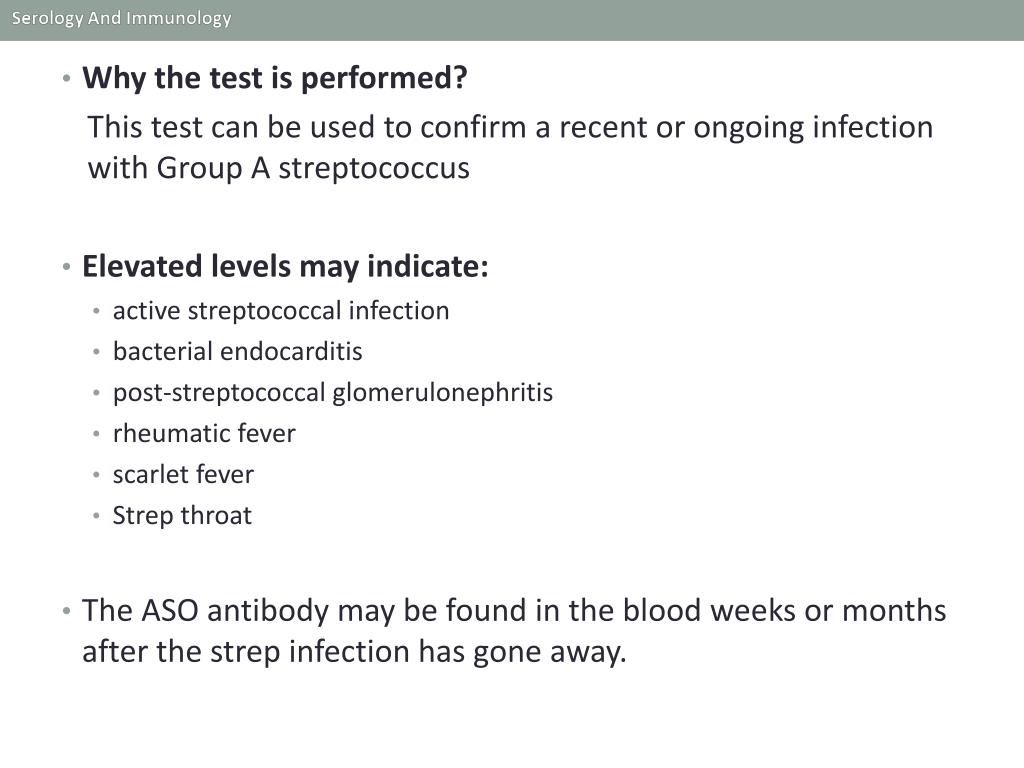The height and width of the screenshot is (768, 1024).
Task: Click the bullet before 'The ASO antibody'
Action: pyautogui.click(x=66, y=611)
